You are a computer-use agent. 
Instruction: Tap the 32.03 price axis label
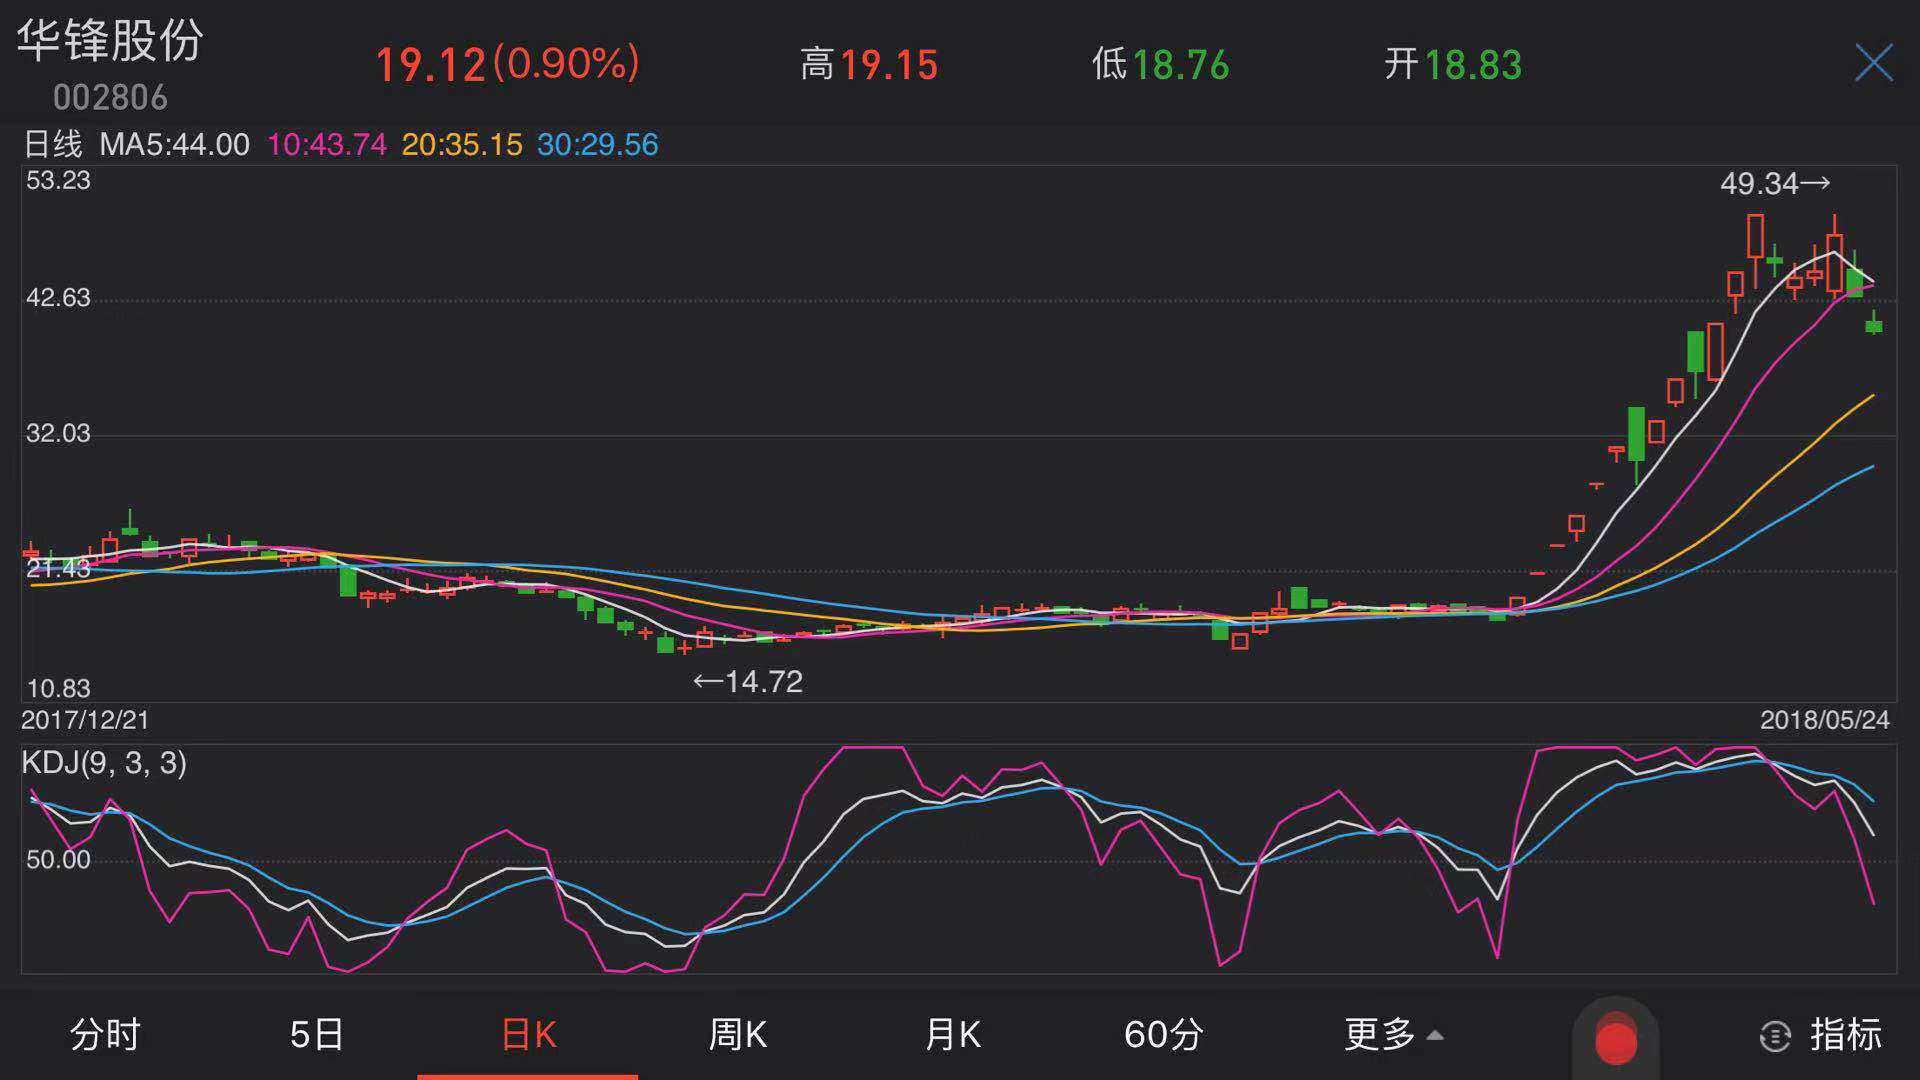point(58,433)
